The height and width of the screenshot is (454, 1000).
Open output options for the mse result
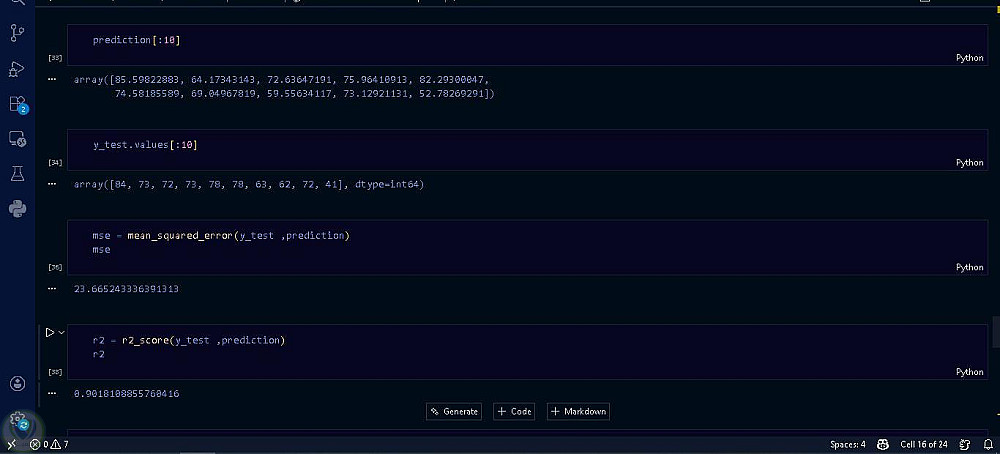click(x=52, y=289)
